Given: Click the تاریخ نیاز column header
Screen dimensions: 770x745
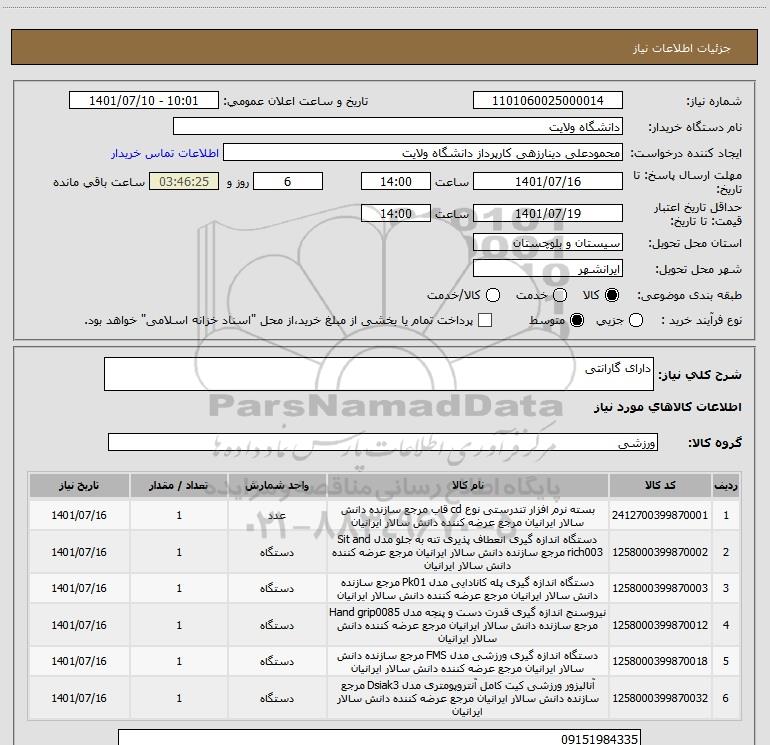Looking at the screenshot, I should point(79,485).
